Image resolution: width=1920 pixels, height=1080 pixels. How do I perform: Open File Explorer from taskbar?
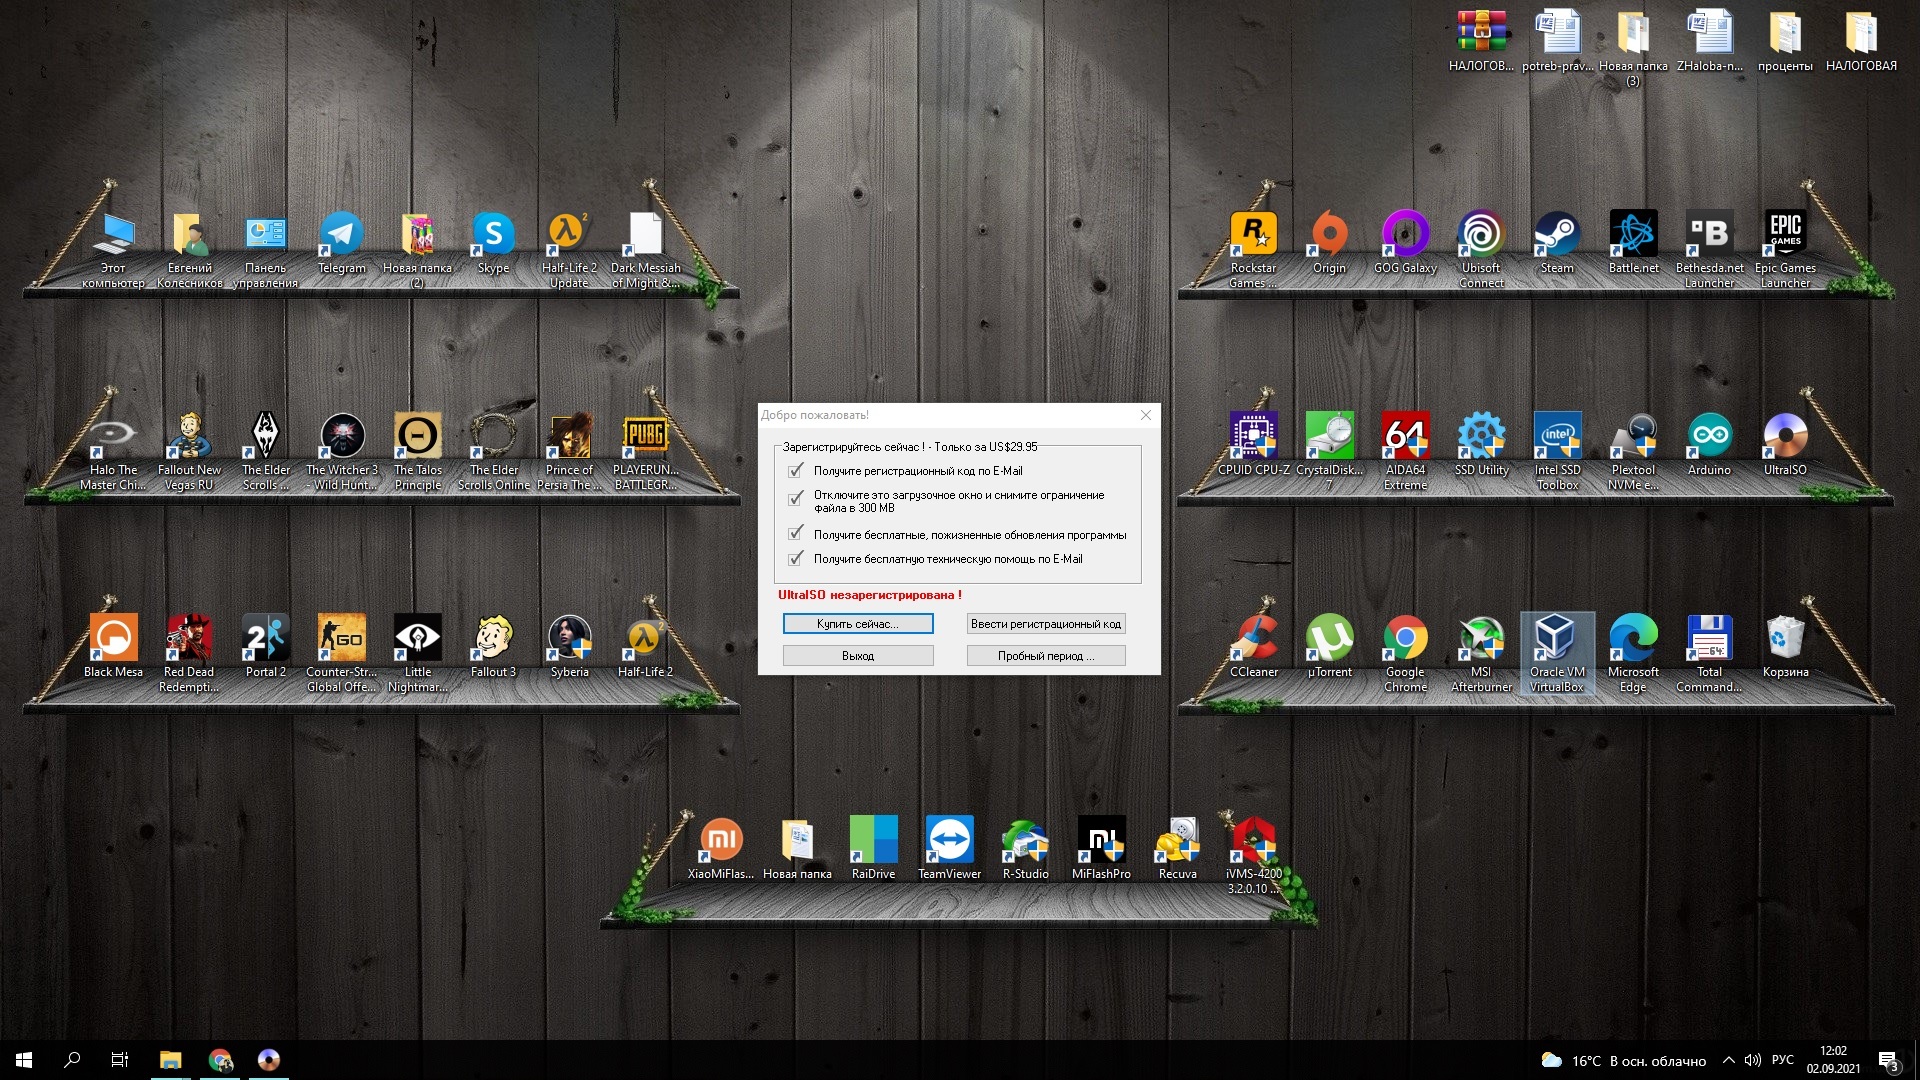(170, 1060)
